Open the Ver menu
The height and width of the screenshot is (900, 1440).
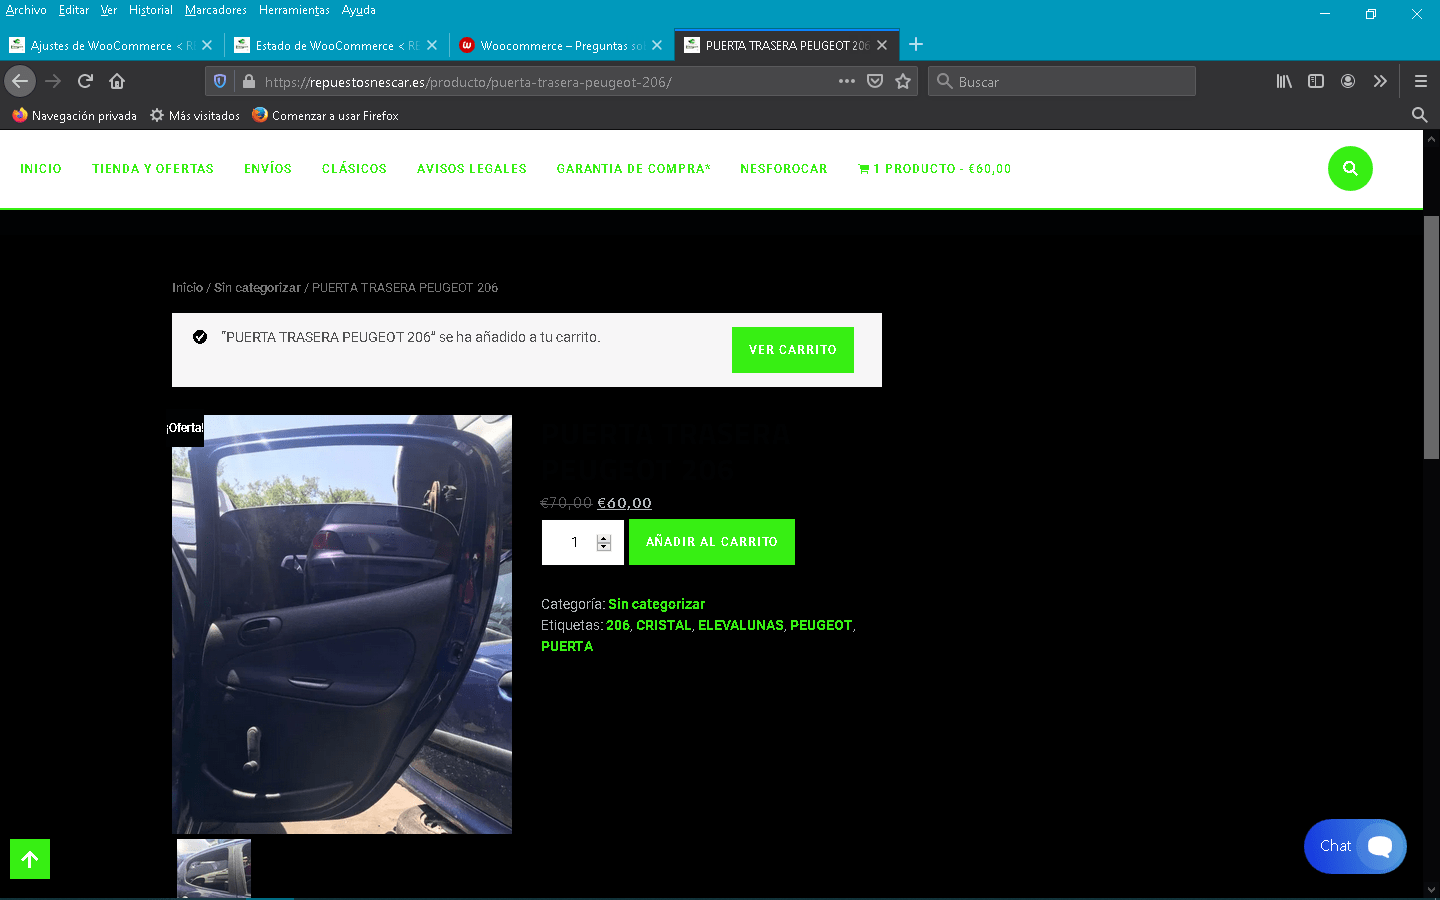click(x=109, y=10)
